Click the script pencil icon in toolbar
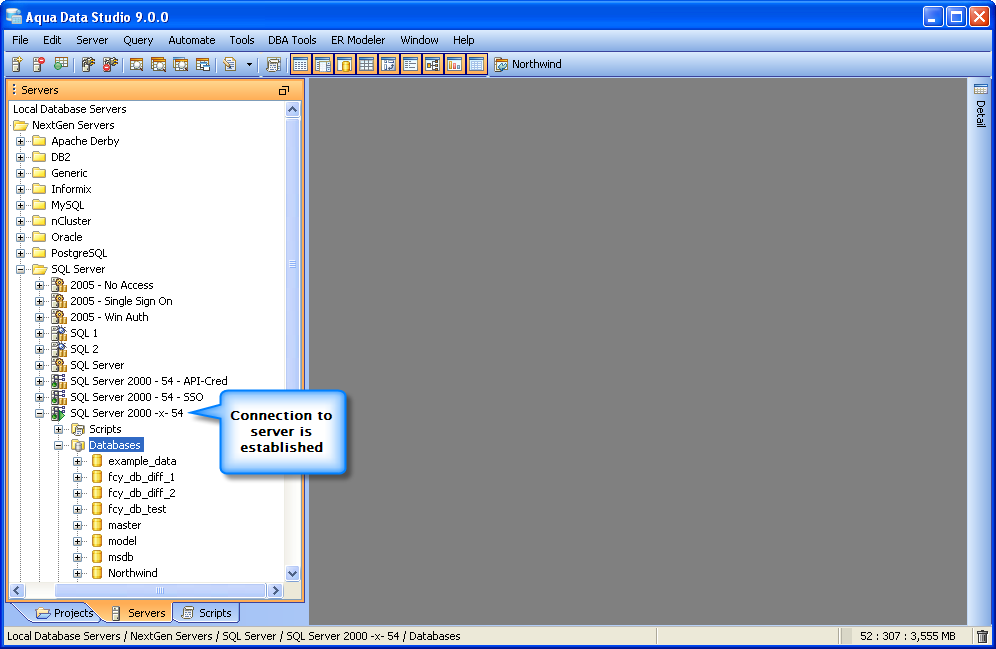Image resolution: width=996 pixels, height=649 pixels. pos(230,64)
